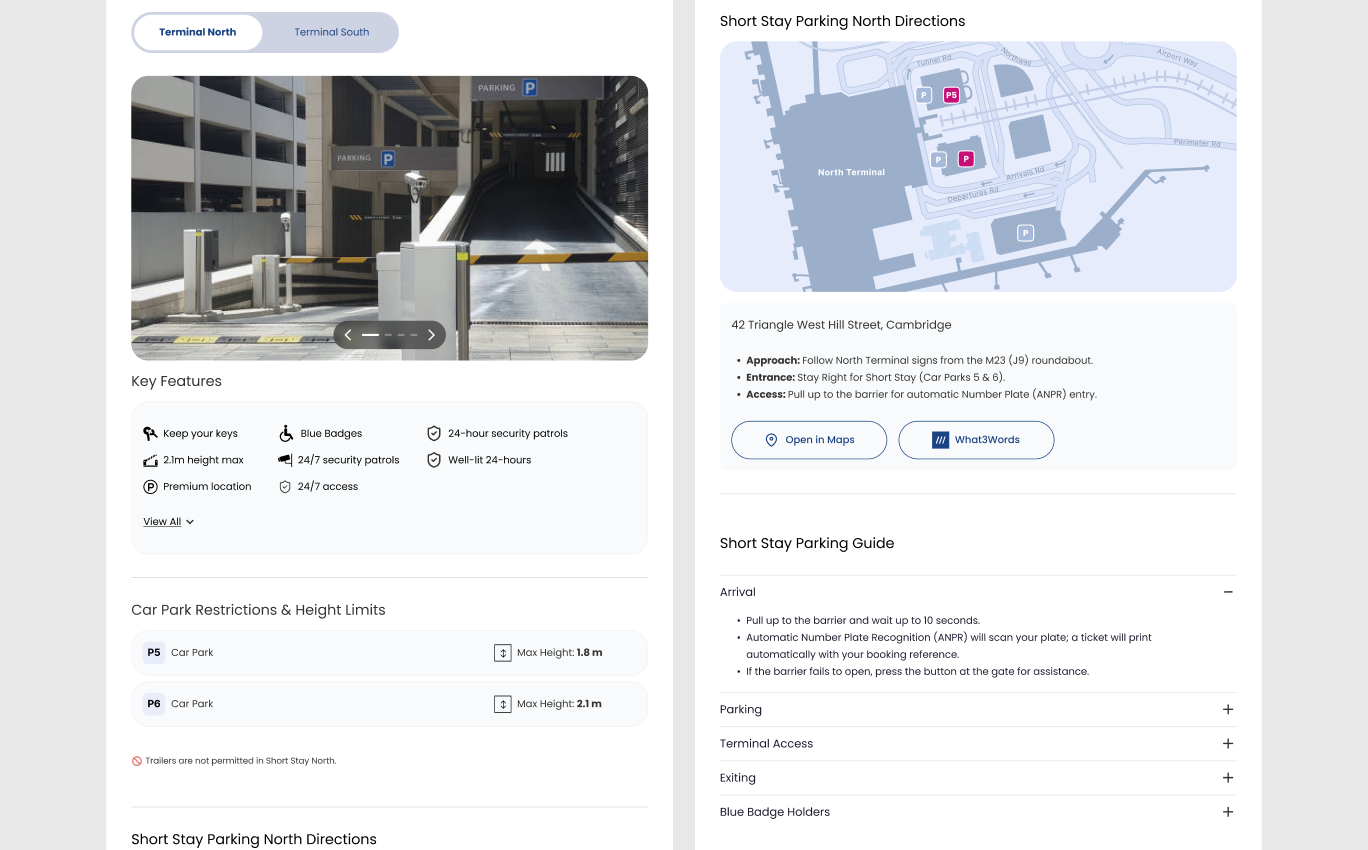Viewport: 1368px width, 850px height.
Task: Click grey P marker below Departures Rd
Action: click(x=1025, y=233)
